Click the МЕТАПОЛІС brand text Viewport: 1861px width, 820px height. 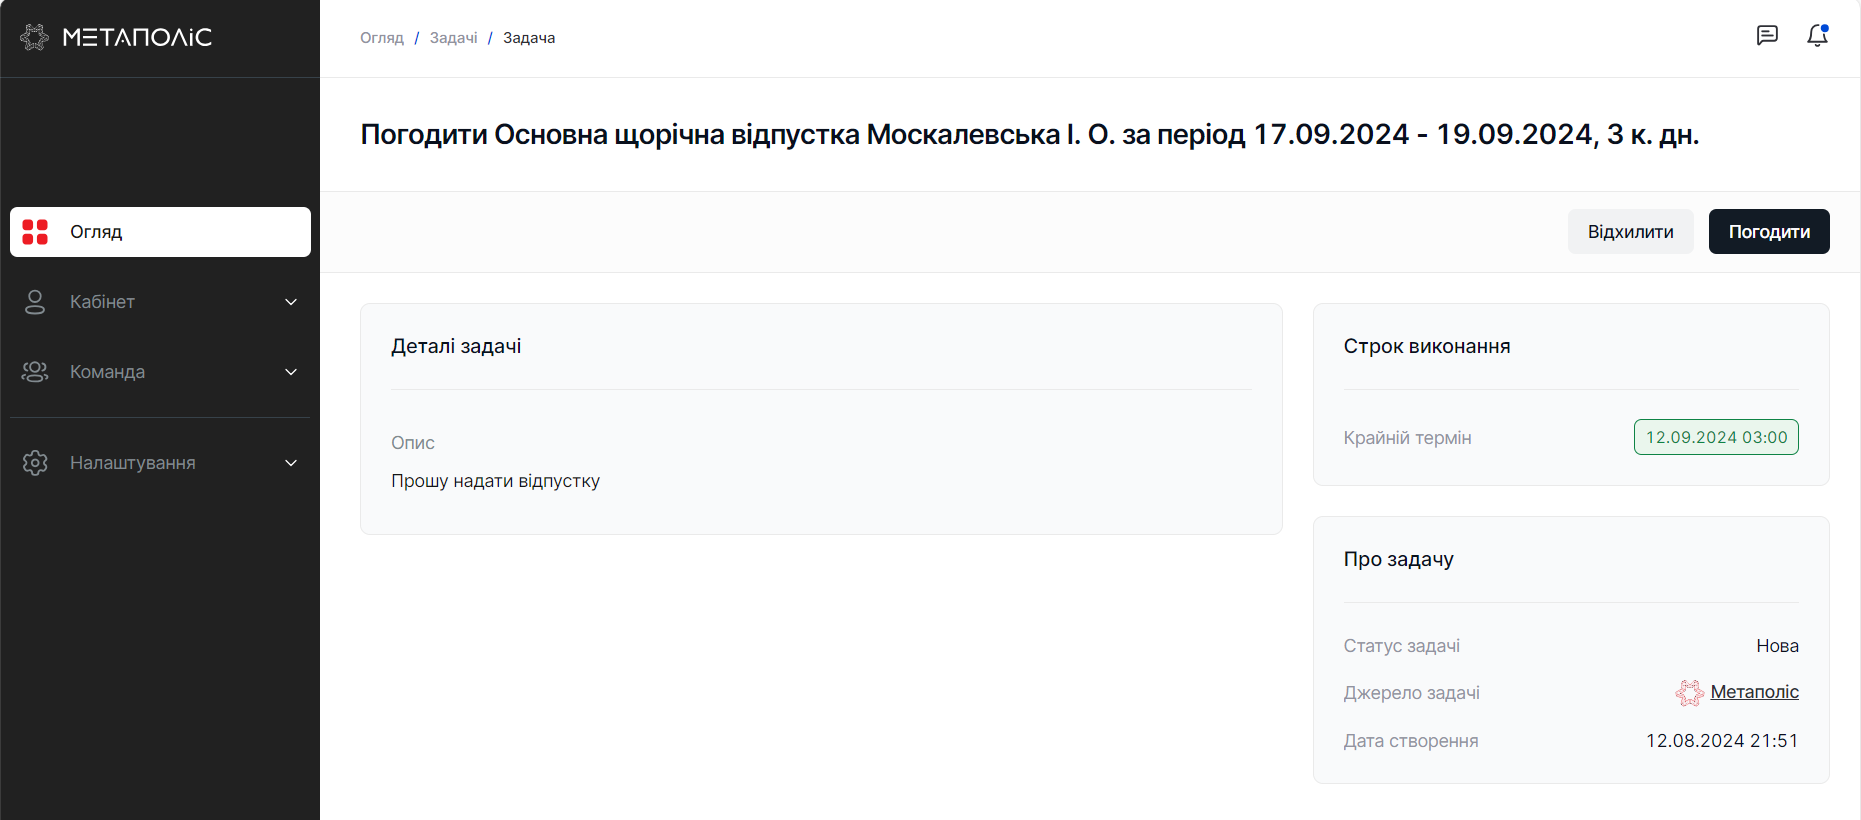point(137,37)
